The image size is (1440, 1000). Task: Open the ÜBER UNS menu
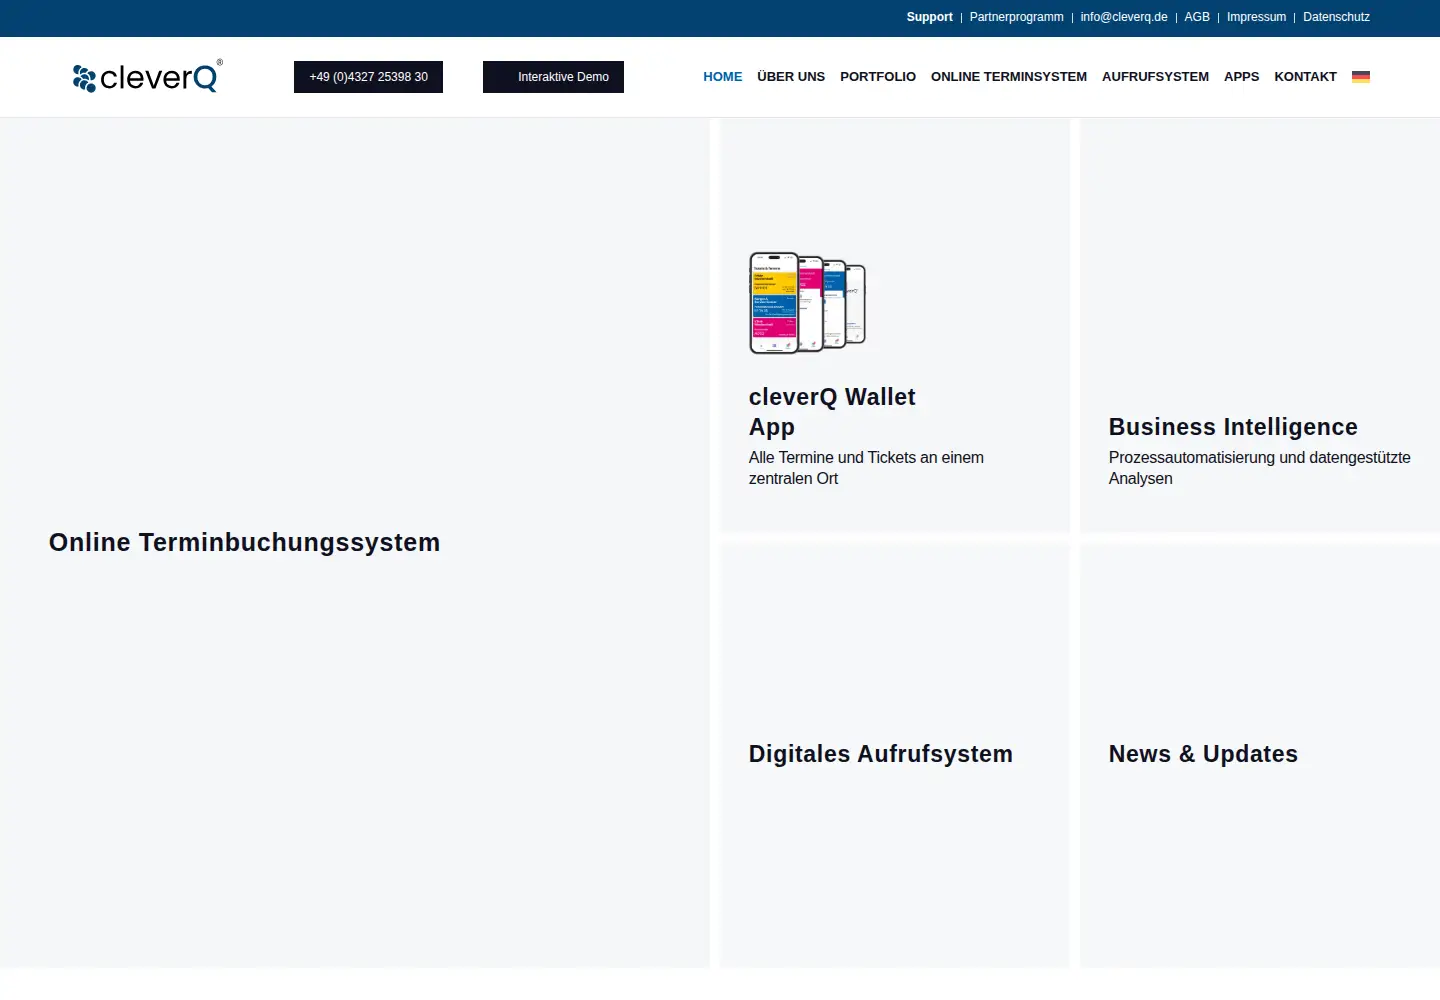coord(791,76)
